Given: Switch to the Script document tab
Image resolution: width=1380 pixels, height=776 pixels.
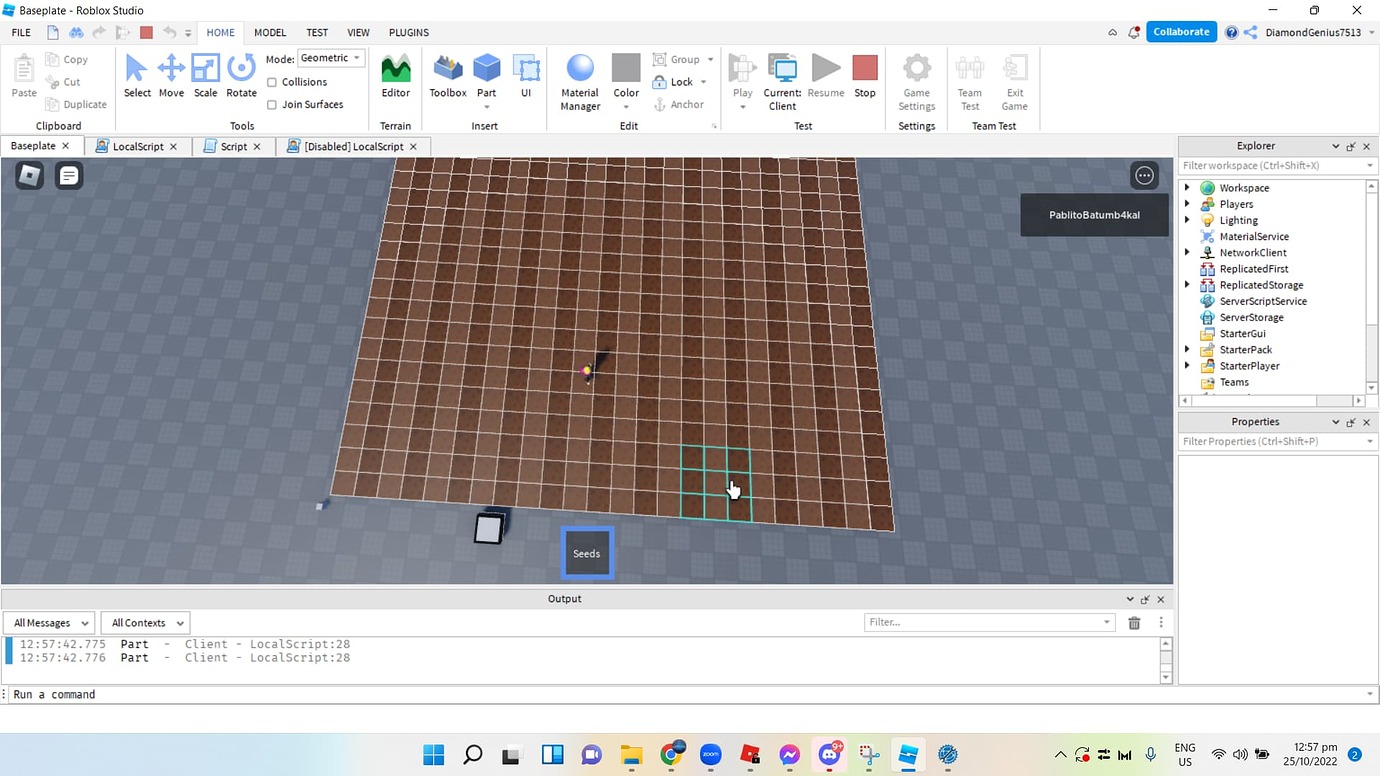Looking at the screenshot, I should pyautogui.click(x=234, y=146).
